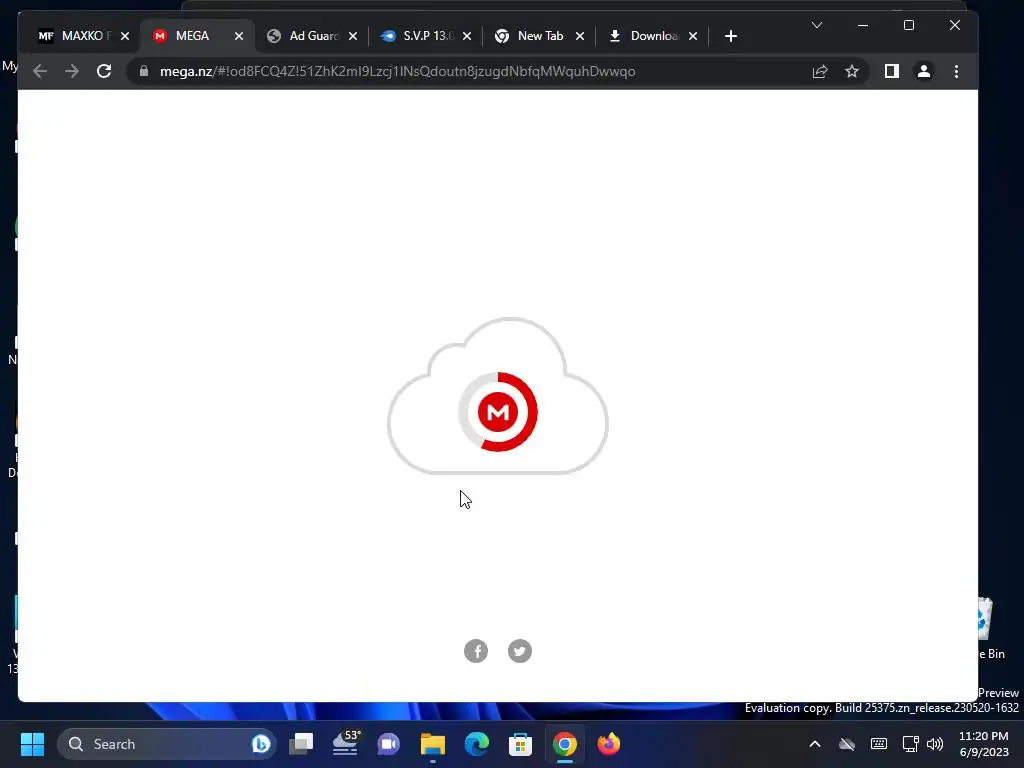
Task: Go back to previous page
Action: pos(40,71)
